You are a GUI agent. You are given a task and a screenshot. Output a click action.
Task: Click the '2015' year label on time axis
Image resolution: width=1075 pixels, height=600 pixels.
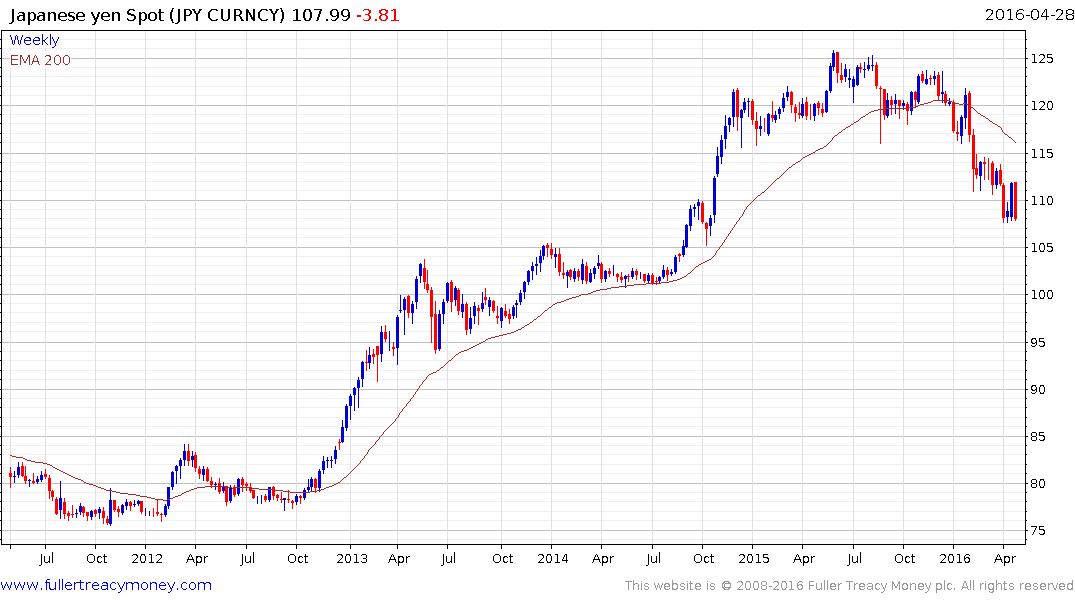(753, 558)
